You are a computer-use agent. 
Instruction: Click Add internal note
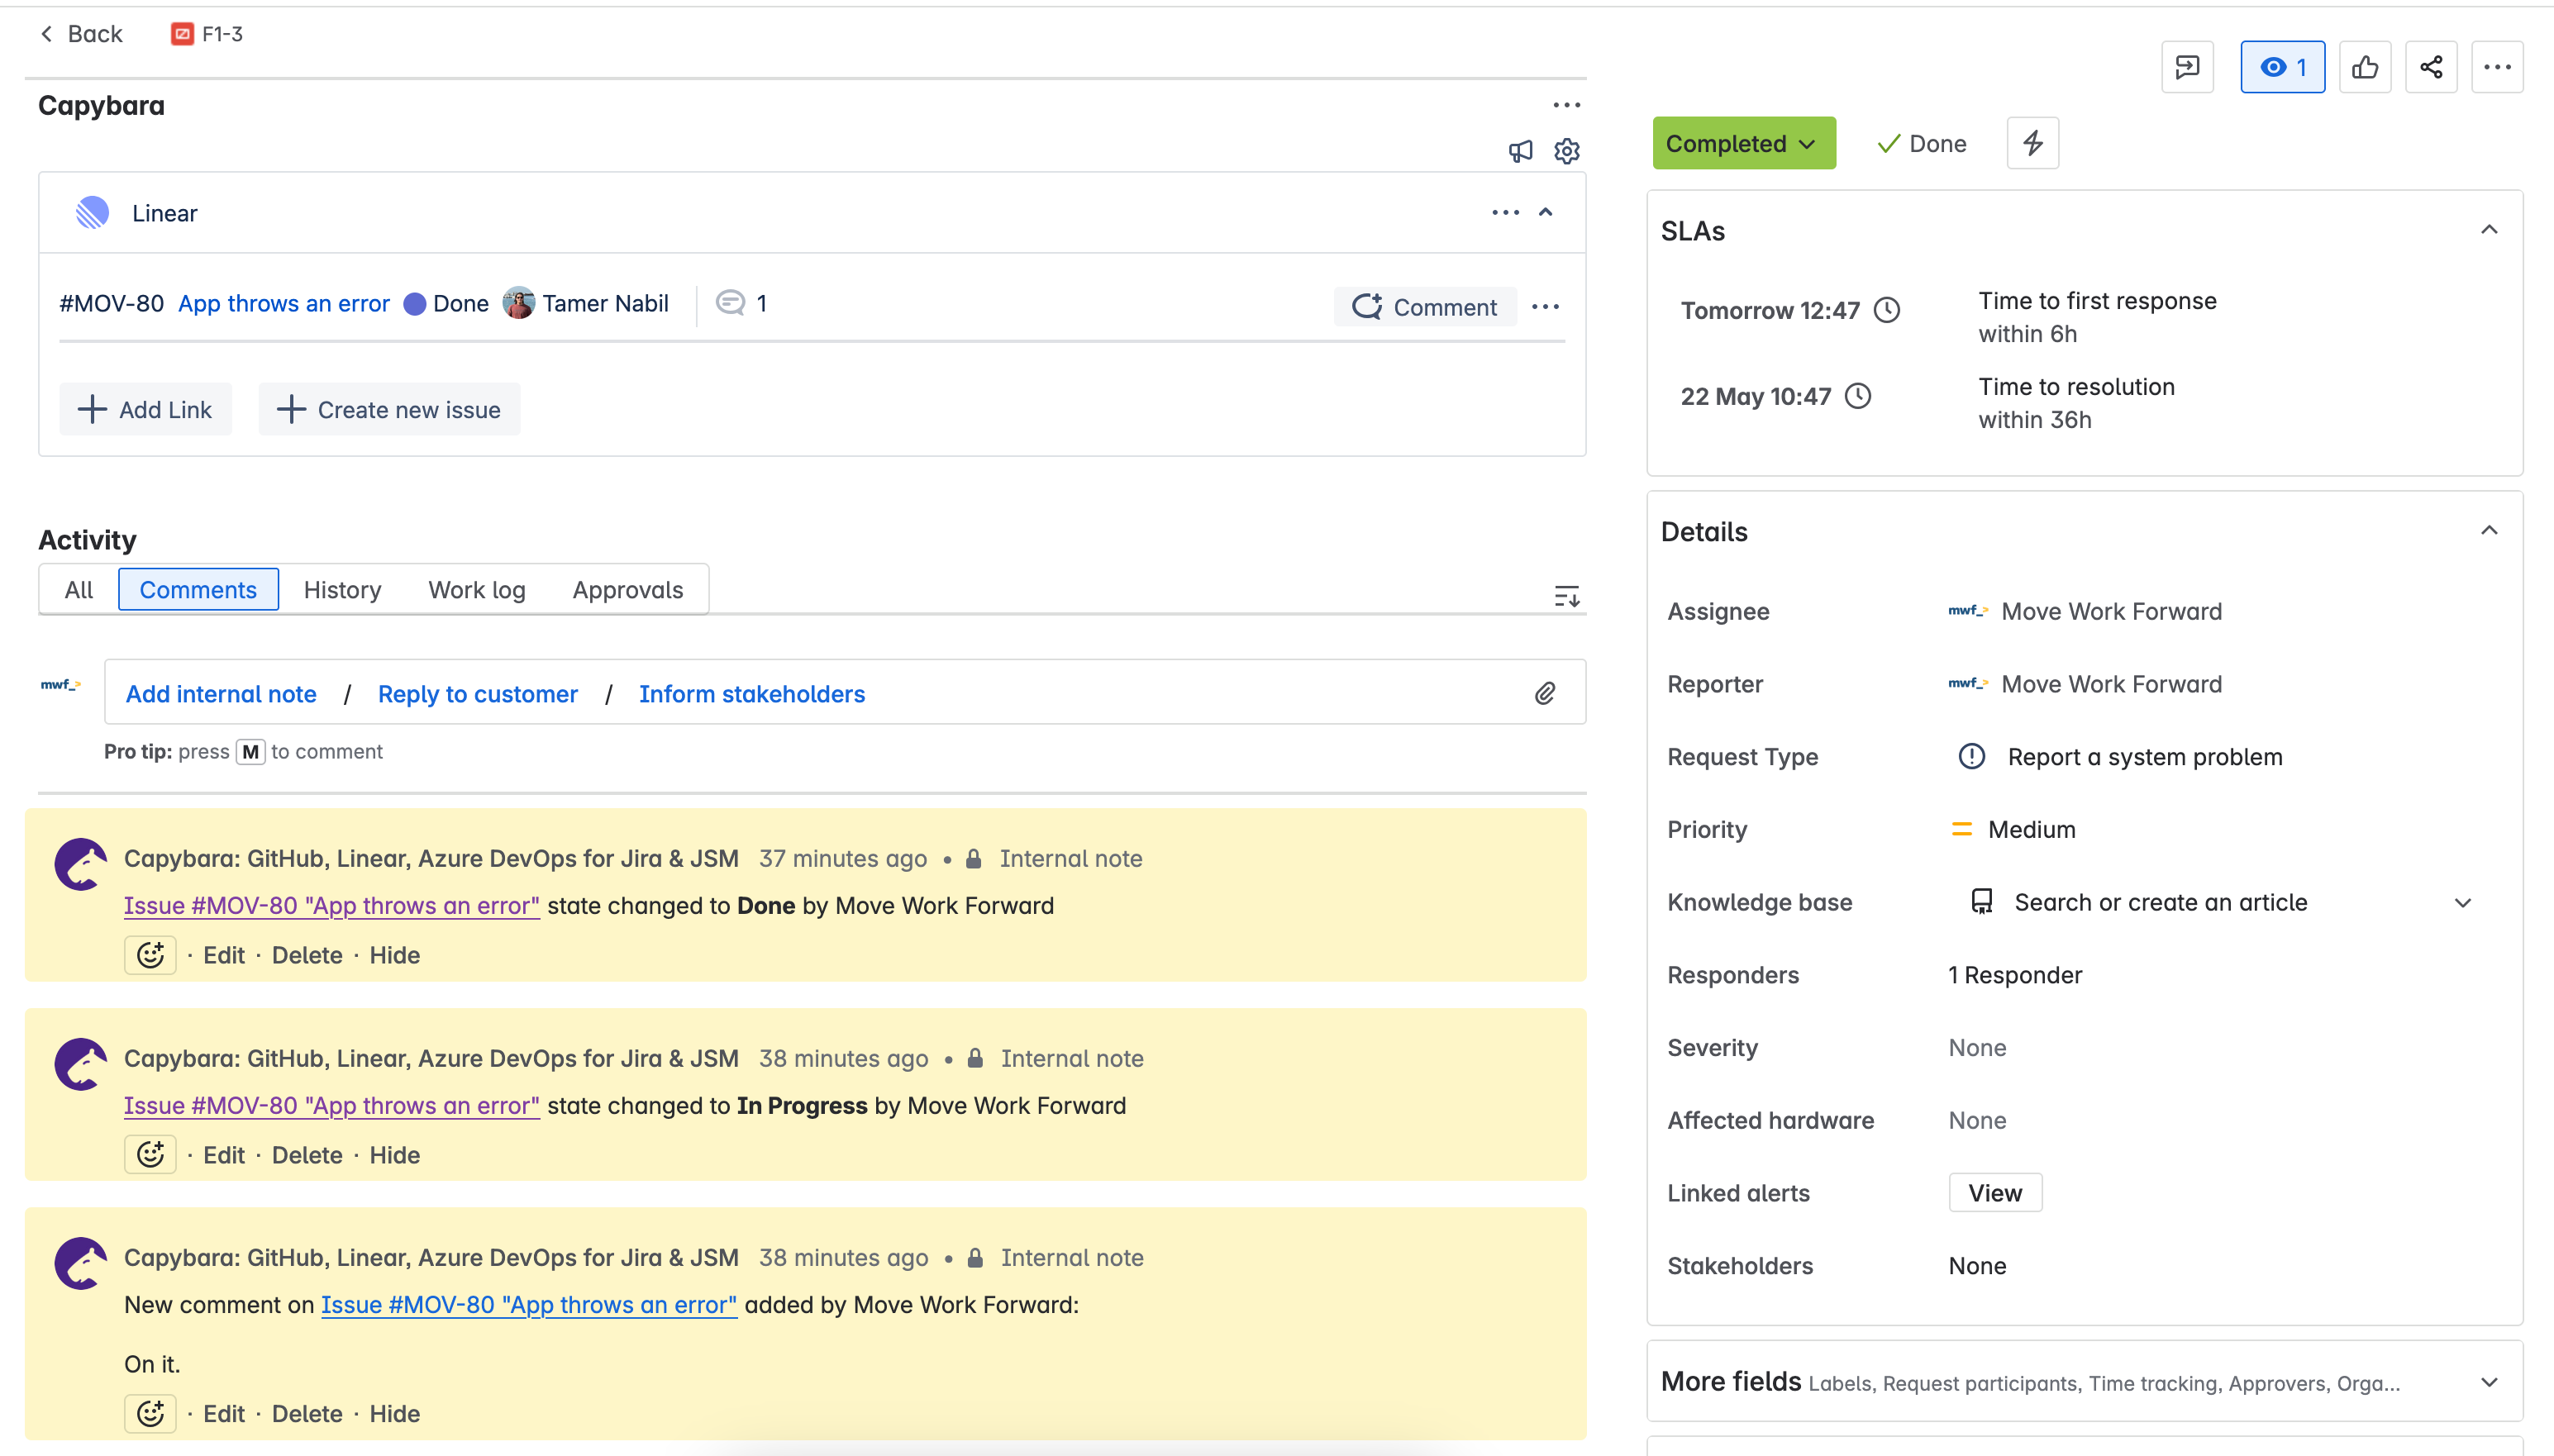point(221,694)
